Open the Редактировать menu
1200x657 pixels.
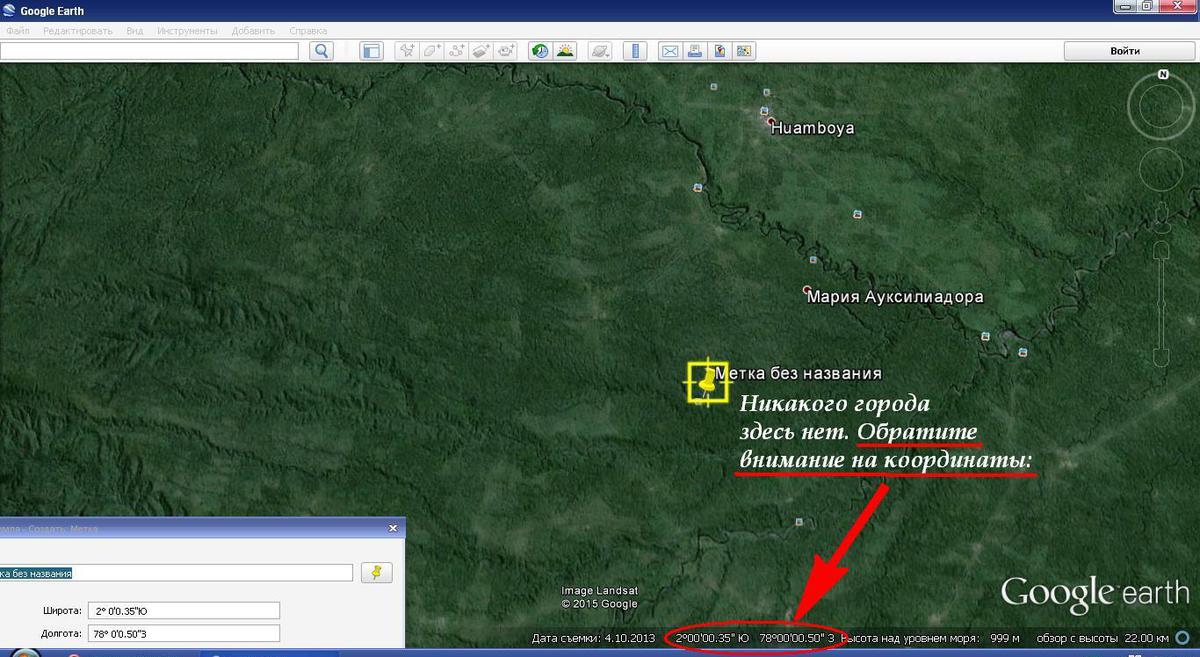[x=77, y=31]
